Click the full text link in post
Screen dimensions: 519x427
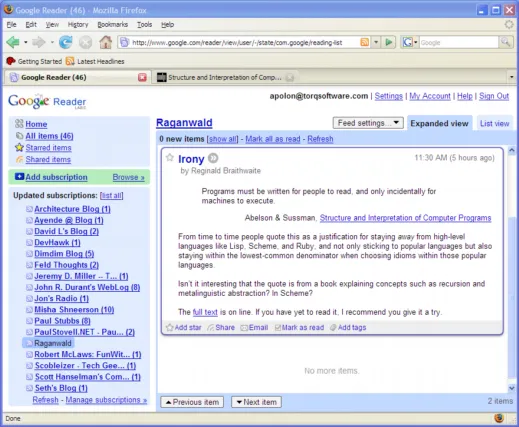[205, 312]
